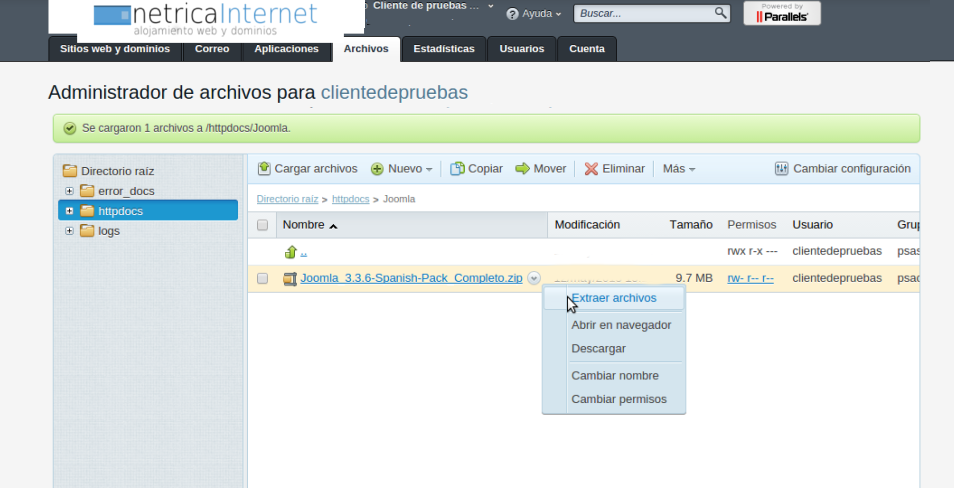Choose Cambiar permisos in context menu
The width and height of the screenshot is (954, 488).
coord(618,399)
